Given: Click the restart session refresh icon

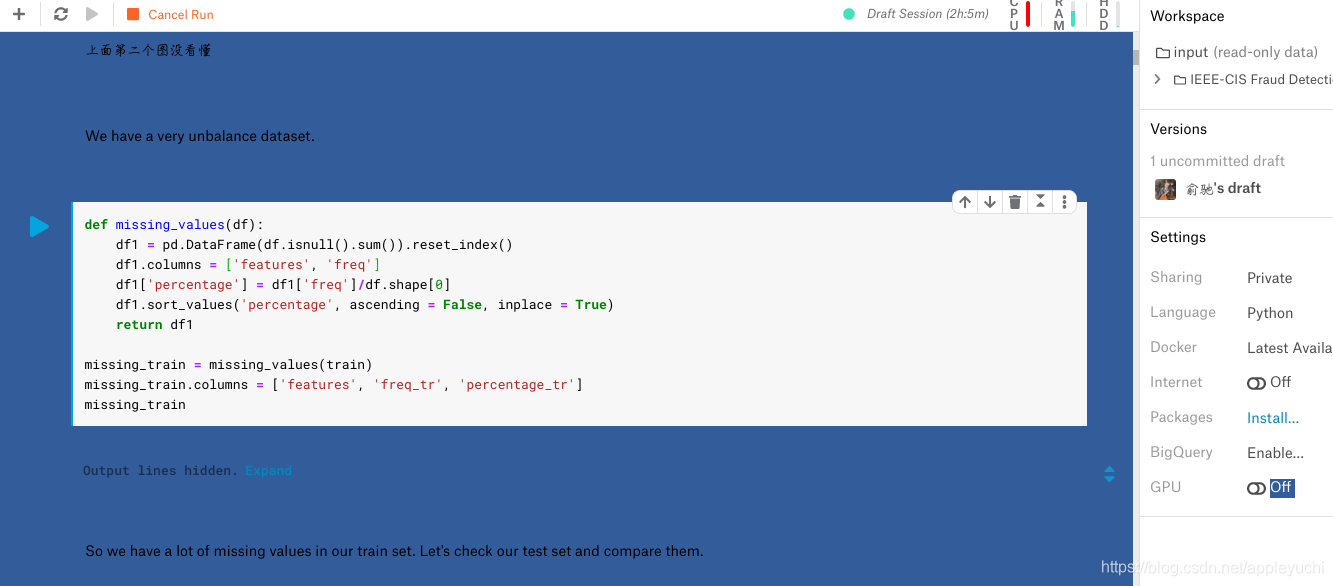Looking at the screenshot, I should tap(61, 14).
